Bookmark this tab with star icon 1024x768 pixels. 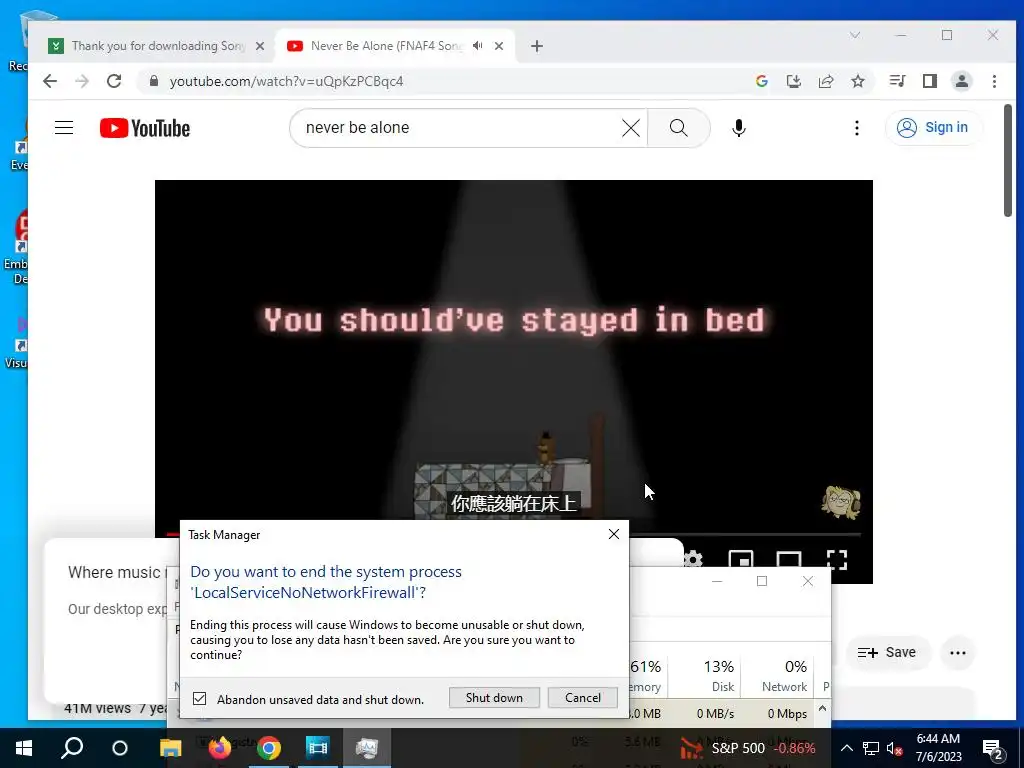[857, 81]
